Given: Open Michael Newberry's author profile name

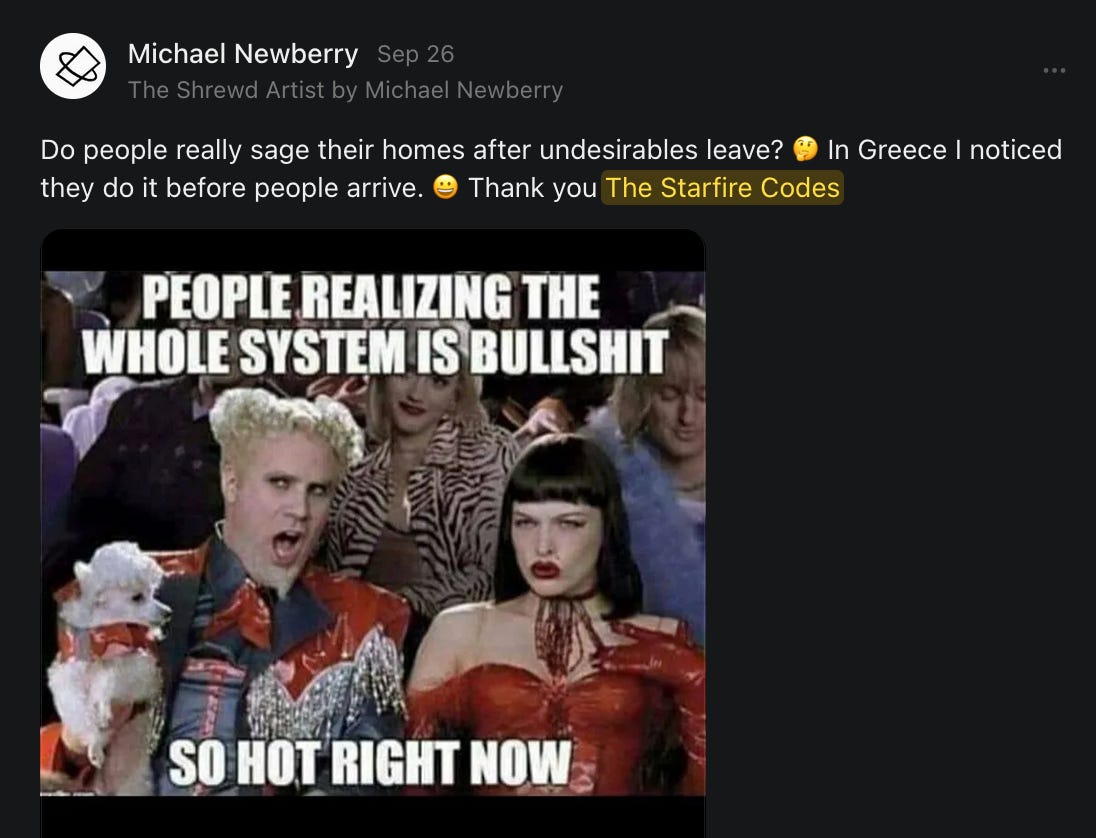Looking at the screenshot, I should [x=243, y=54].
